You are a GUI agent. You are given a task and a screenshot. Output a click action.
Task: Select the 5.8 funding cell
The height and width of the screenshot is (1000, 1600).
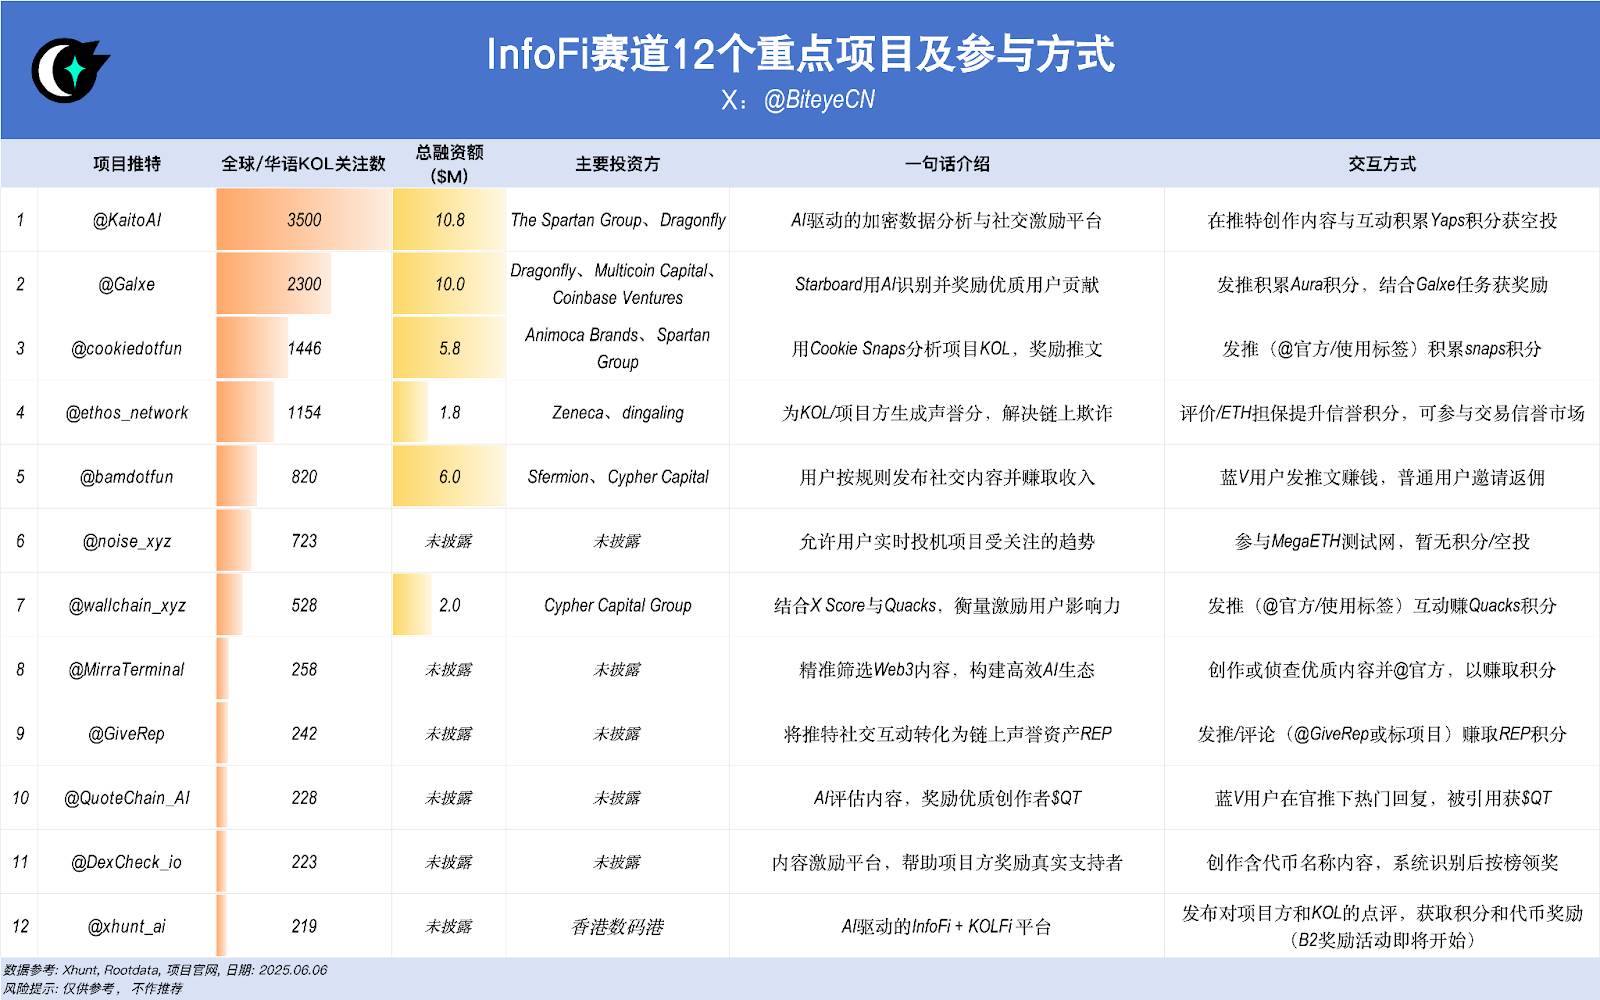(449, 348)
